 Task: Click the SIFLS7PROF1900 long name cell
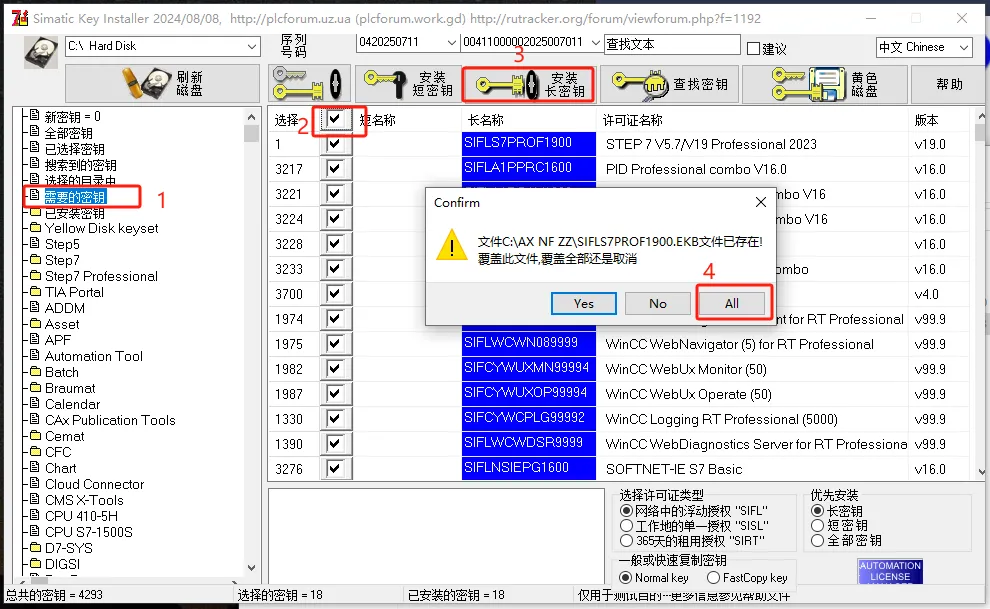[528, 144]
